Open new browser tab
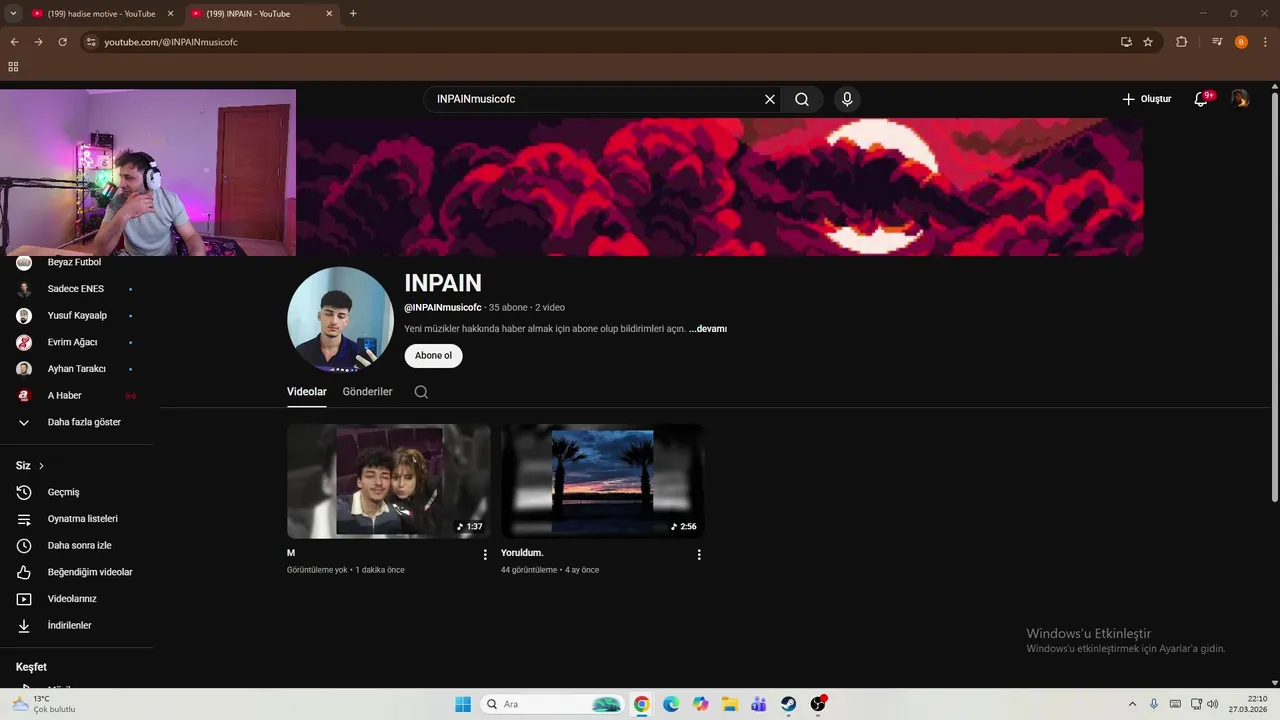 (353, 14)
